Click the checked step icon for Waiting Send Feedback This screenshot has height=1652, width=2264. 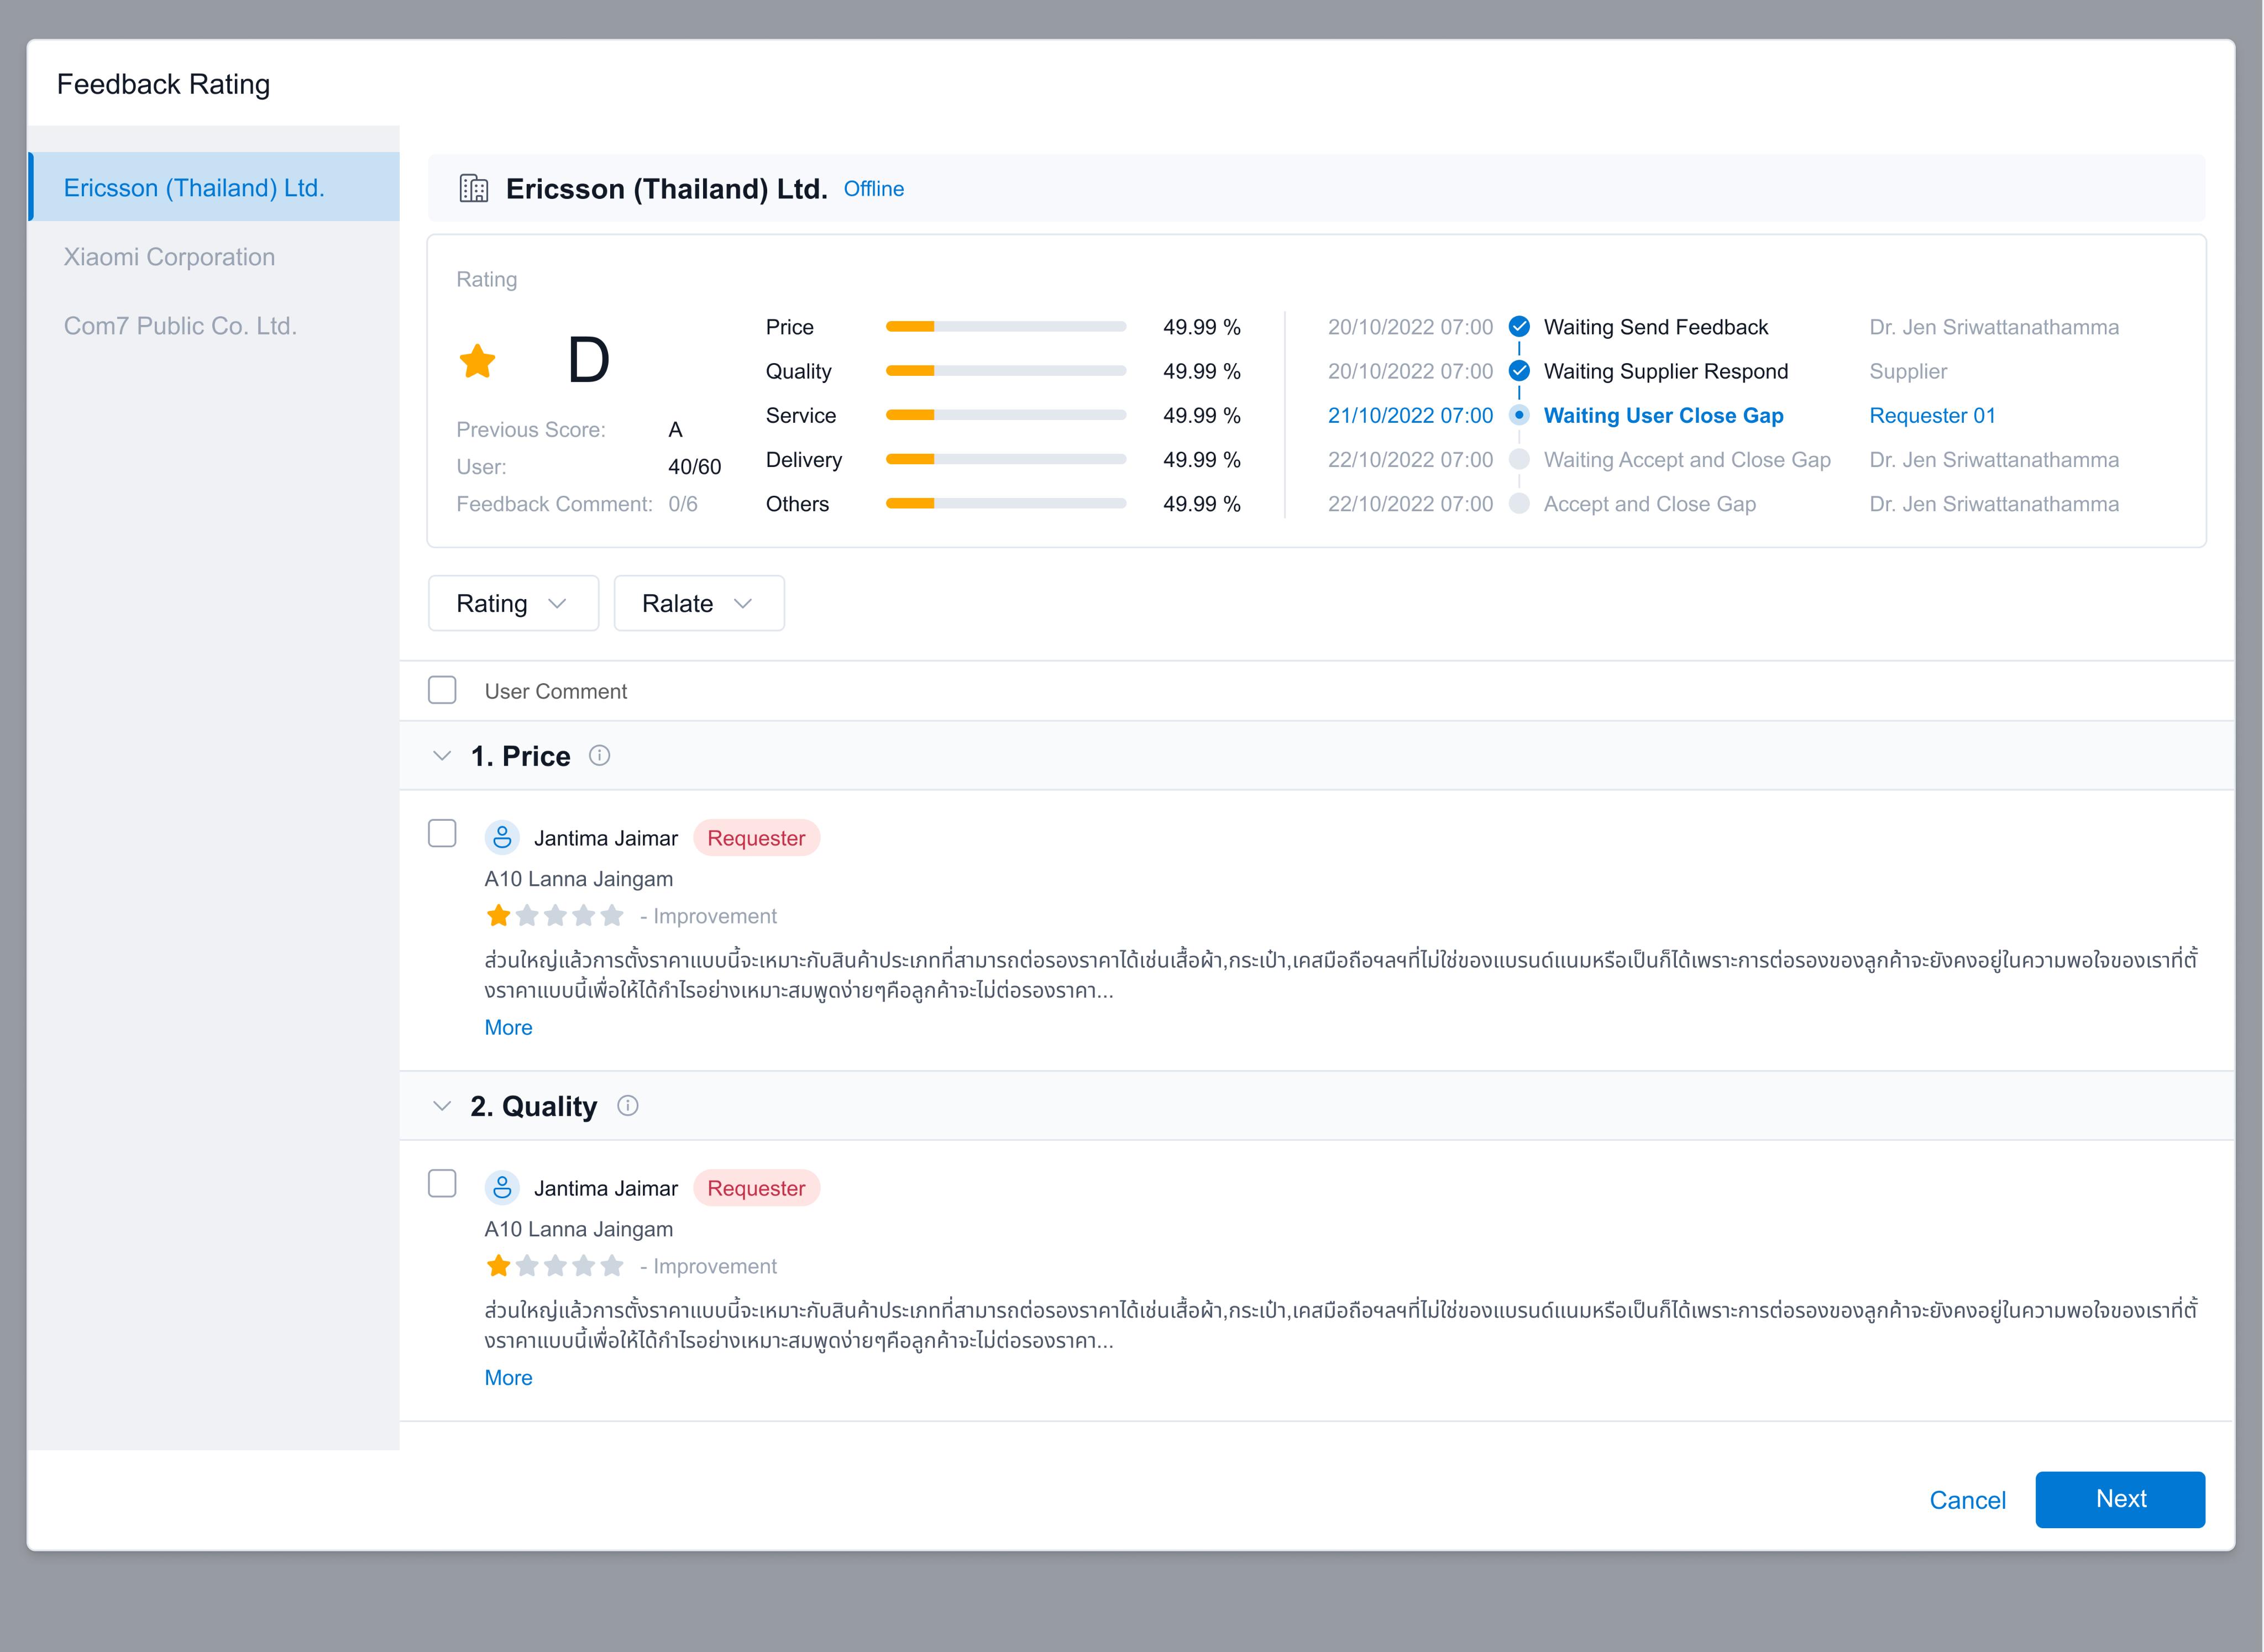(1518, 326)
